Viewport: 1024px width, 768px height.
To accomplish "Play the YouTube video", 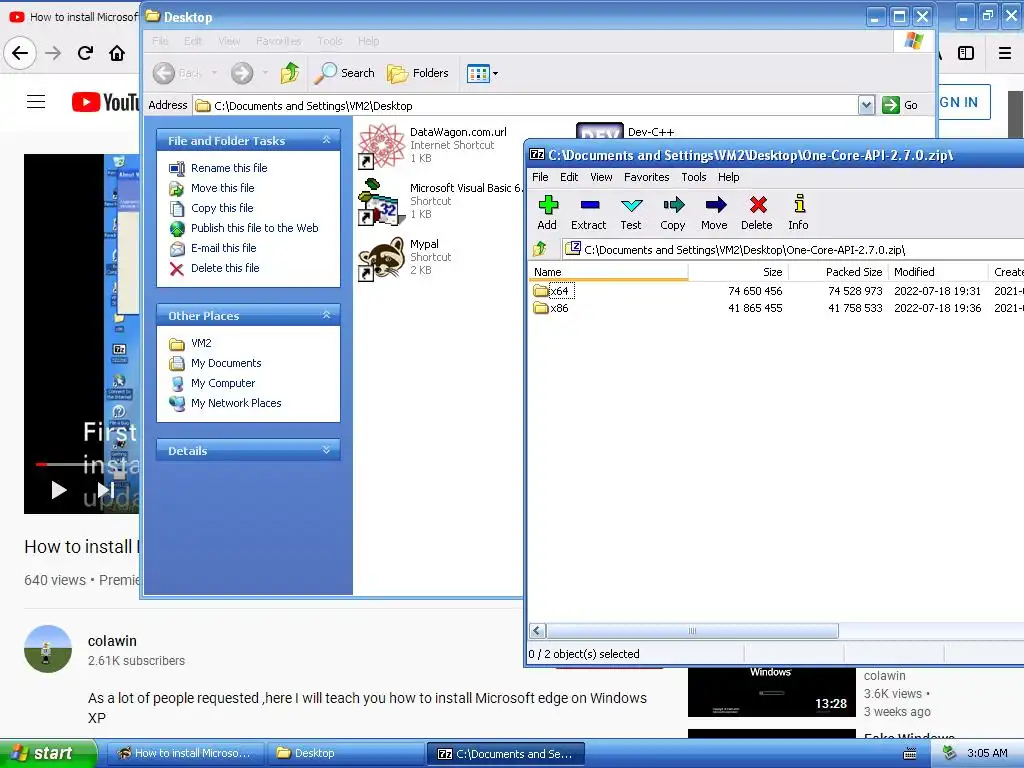I will [59, 490].
